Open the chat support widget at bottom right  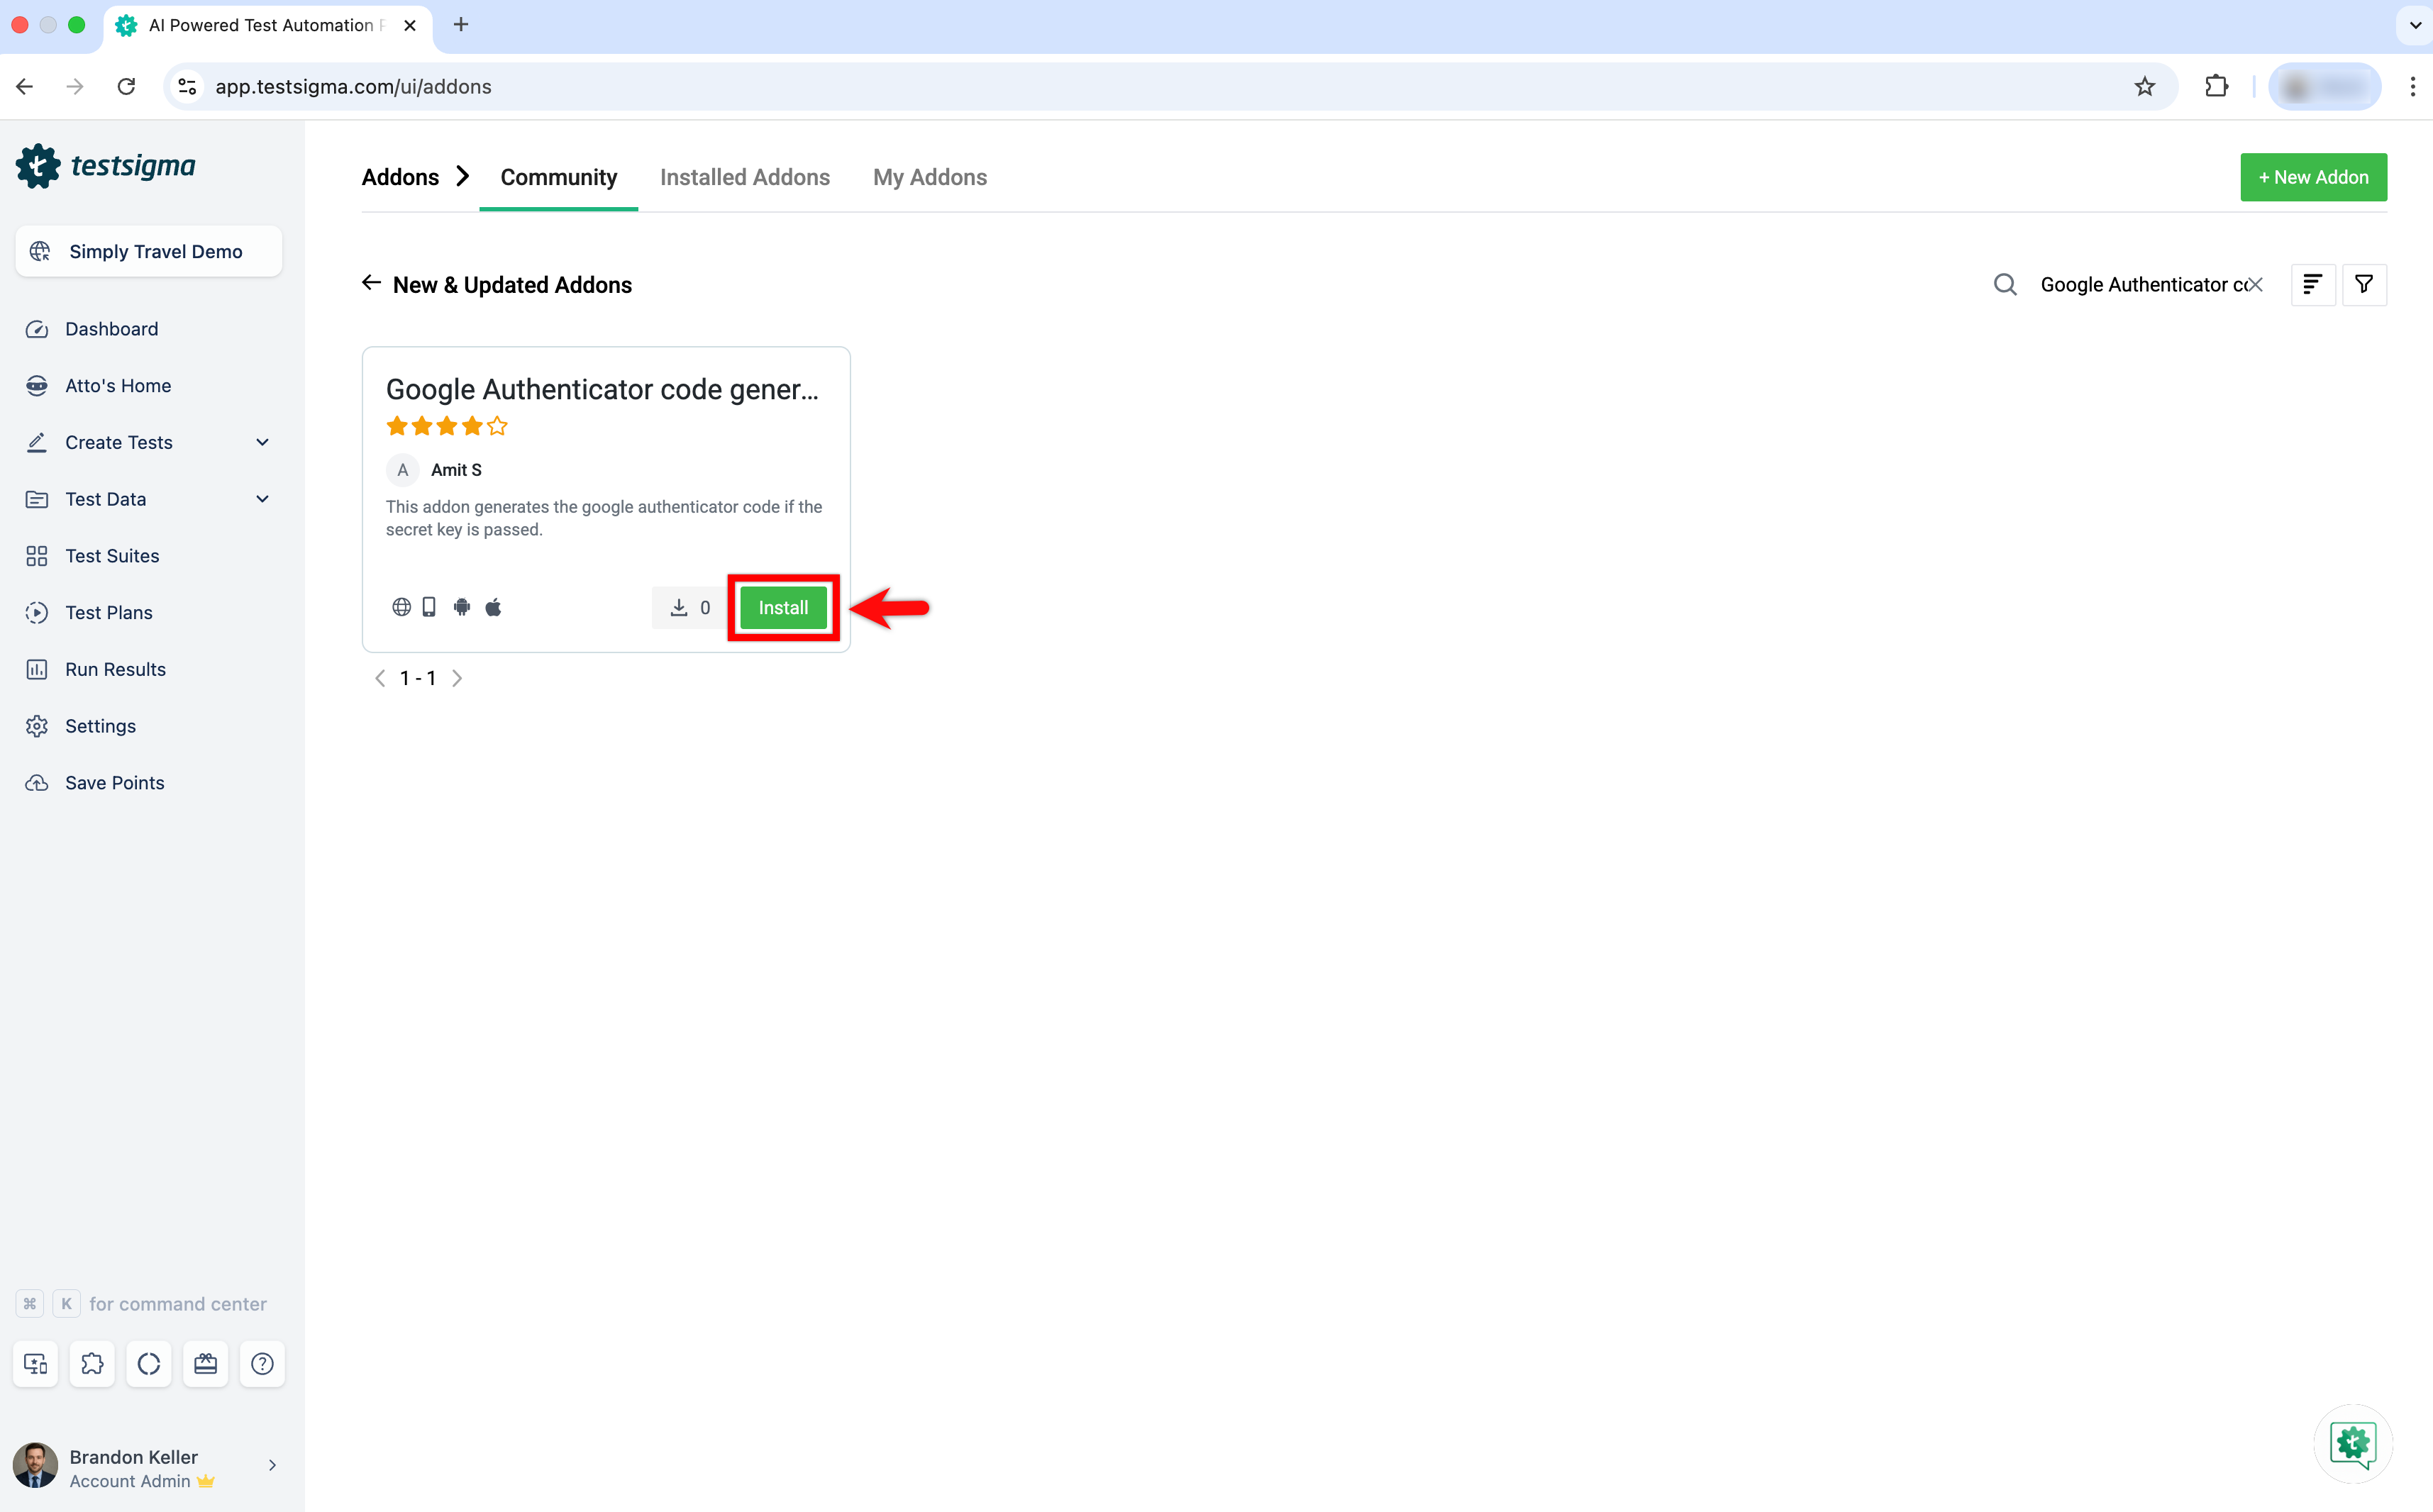[x=2352, y=1443]
